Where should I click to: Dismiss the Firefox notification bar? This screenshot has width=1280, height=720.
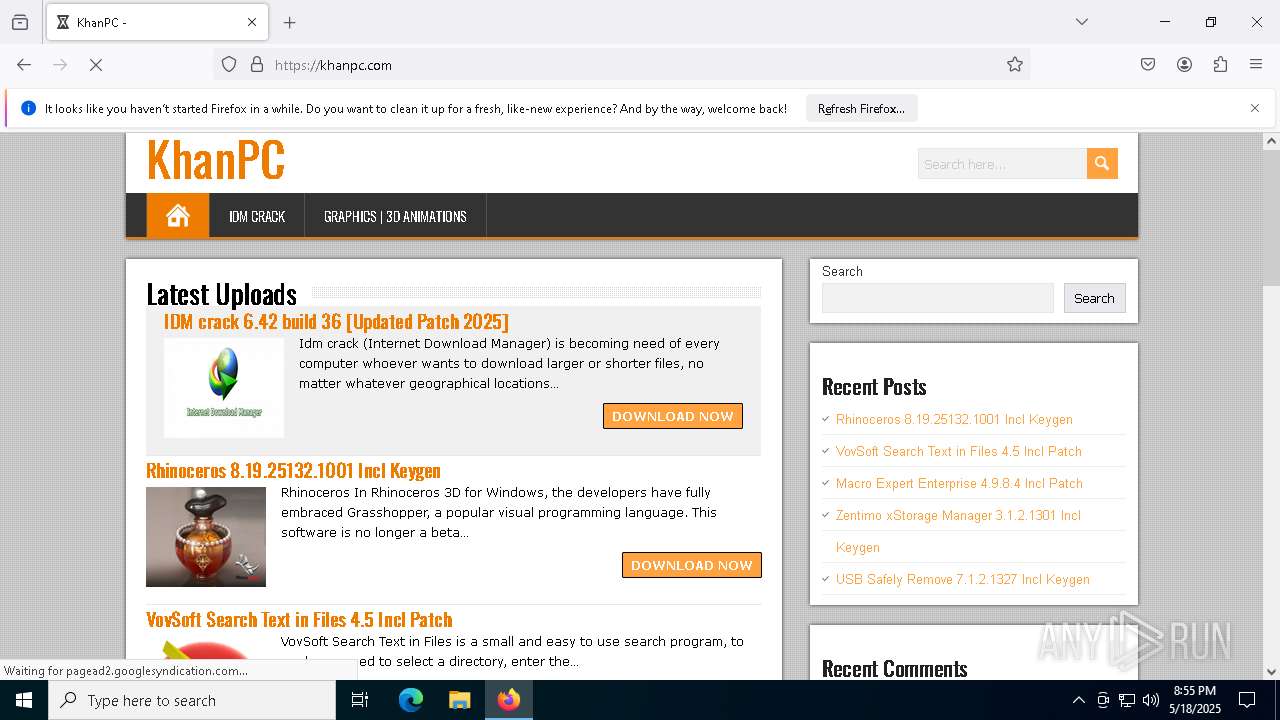coord(1255,108)
